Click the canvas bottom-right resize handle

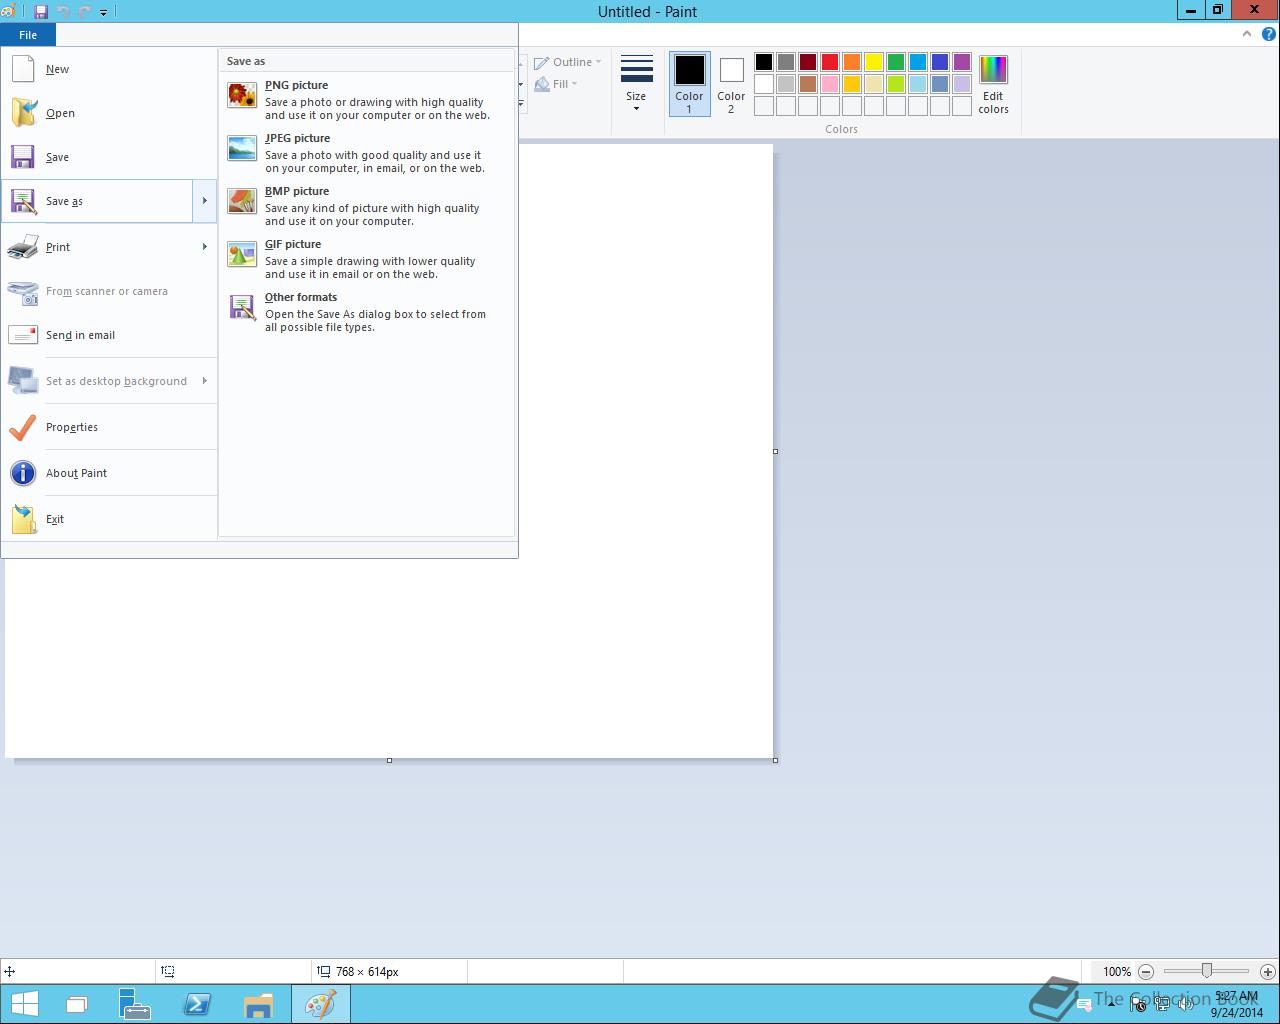click(x=776, y=760)
